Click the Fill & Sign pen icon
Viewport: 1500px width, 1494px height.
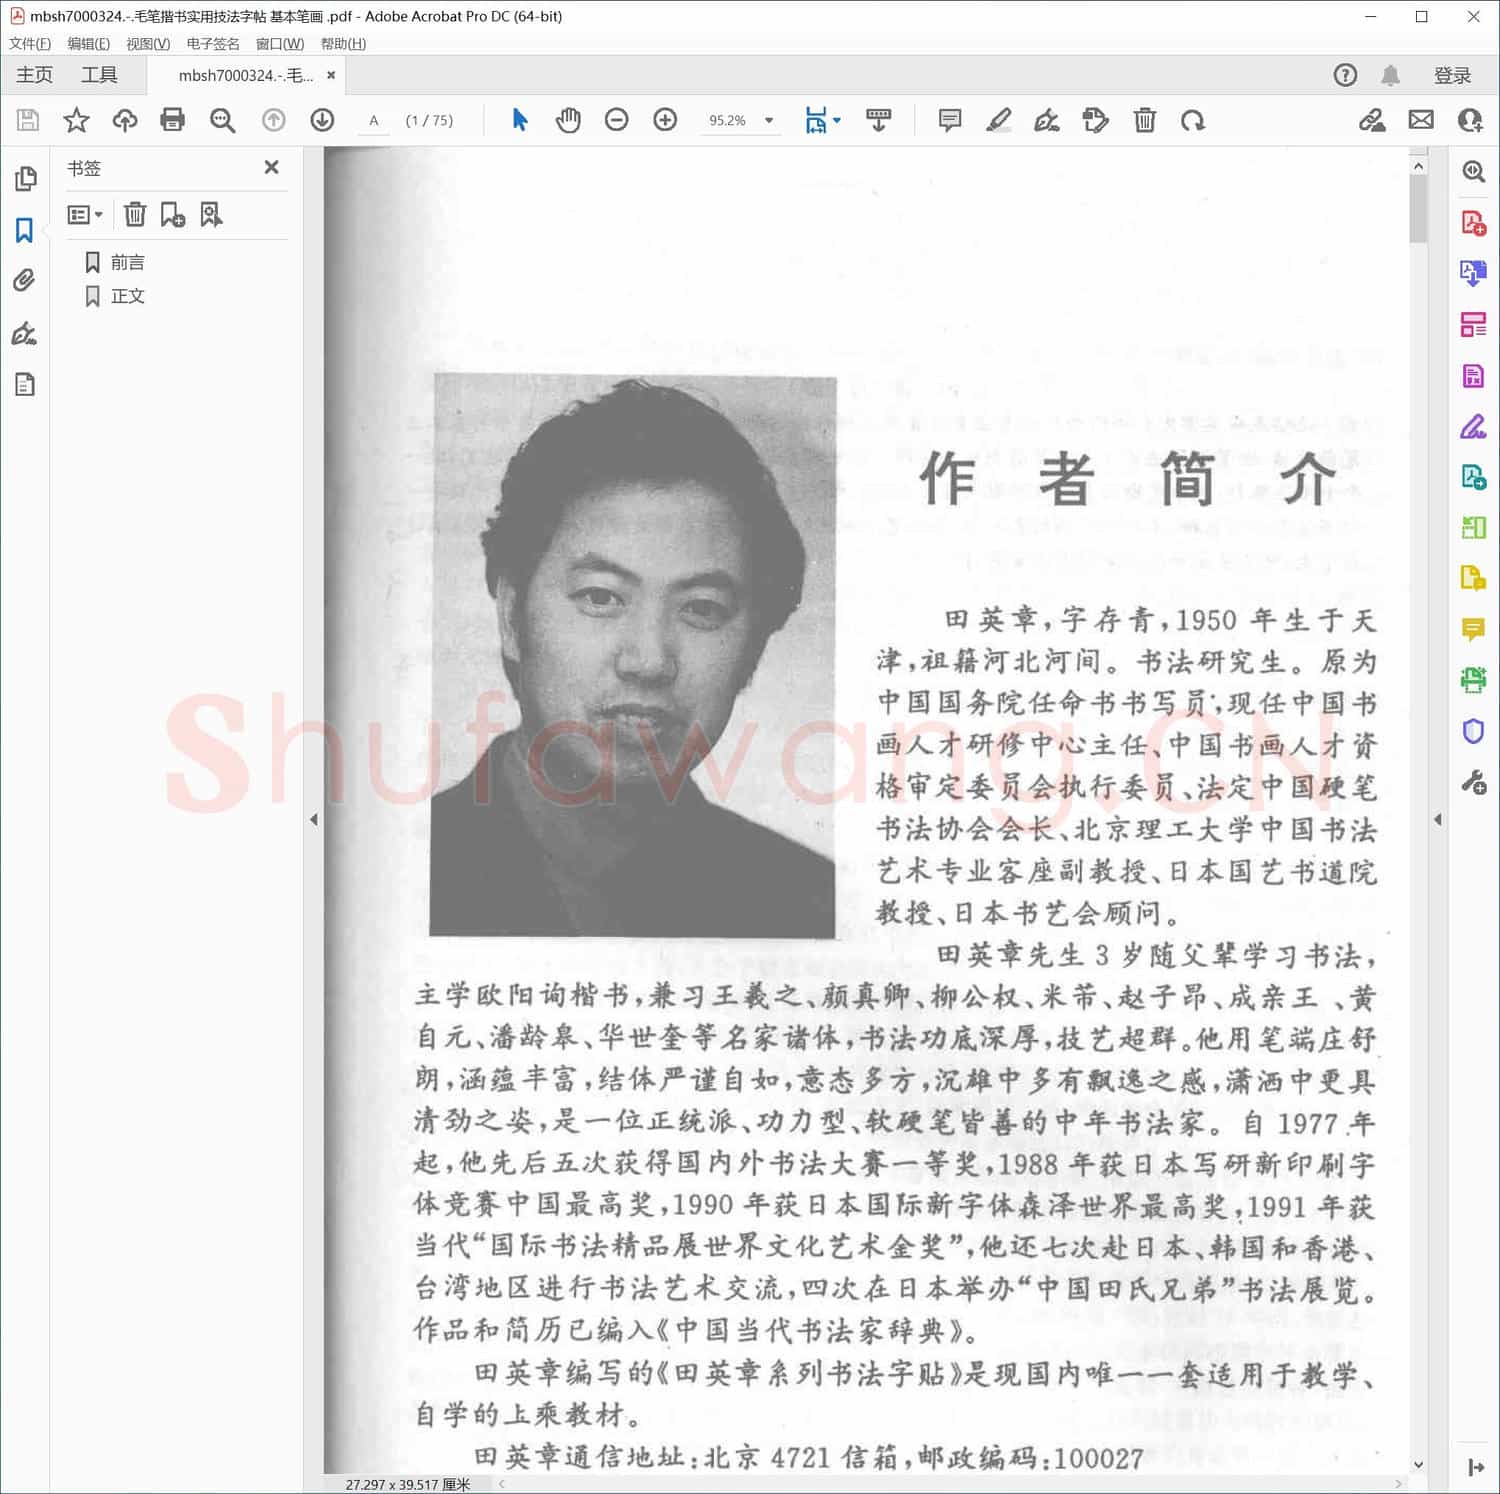[1046, 119]
